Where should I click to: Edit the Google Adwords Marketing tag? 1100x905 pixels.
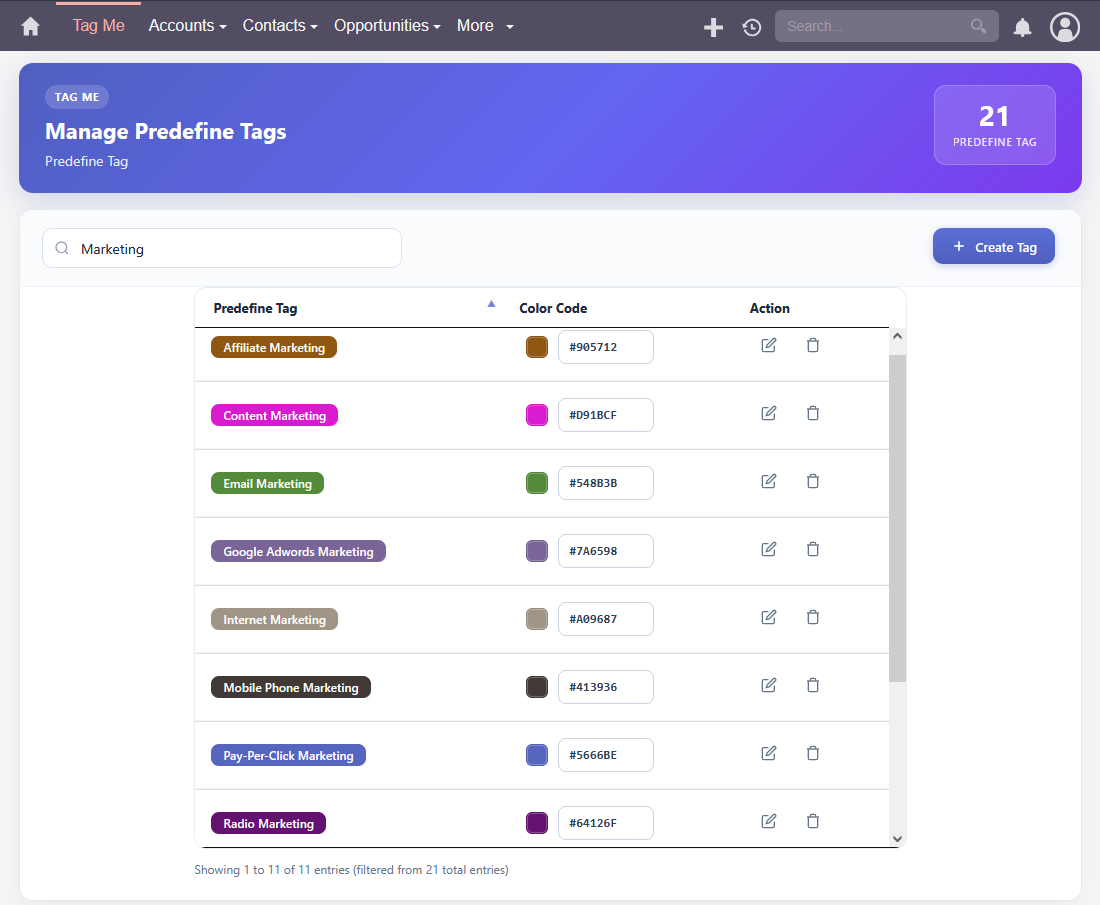coord(768,549)
